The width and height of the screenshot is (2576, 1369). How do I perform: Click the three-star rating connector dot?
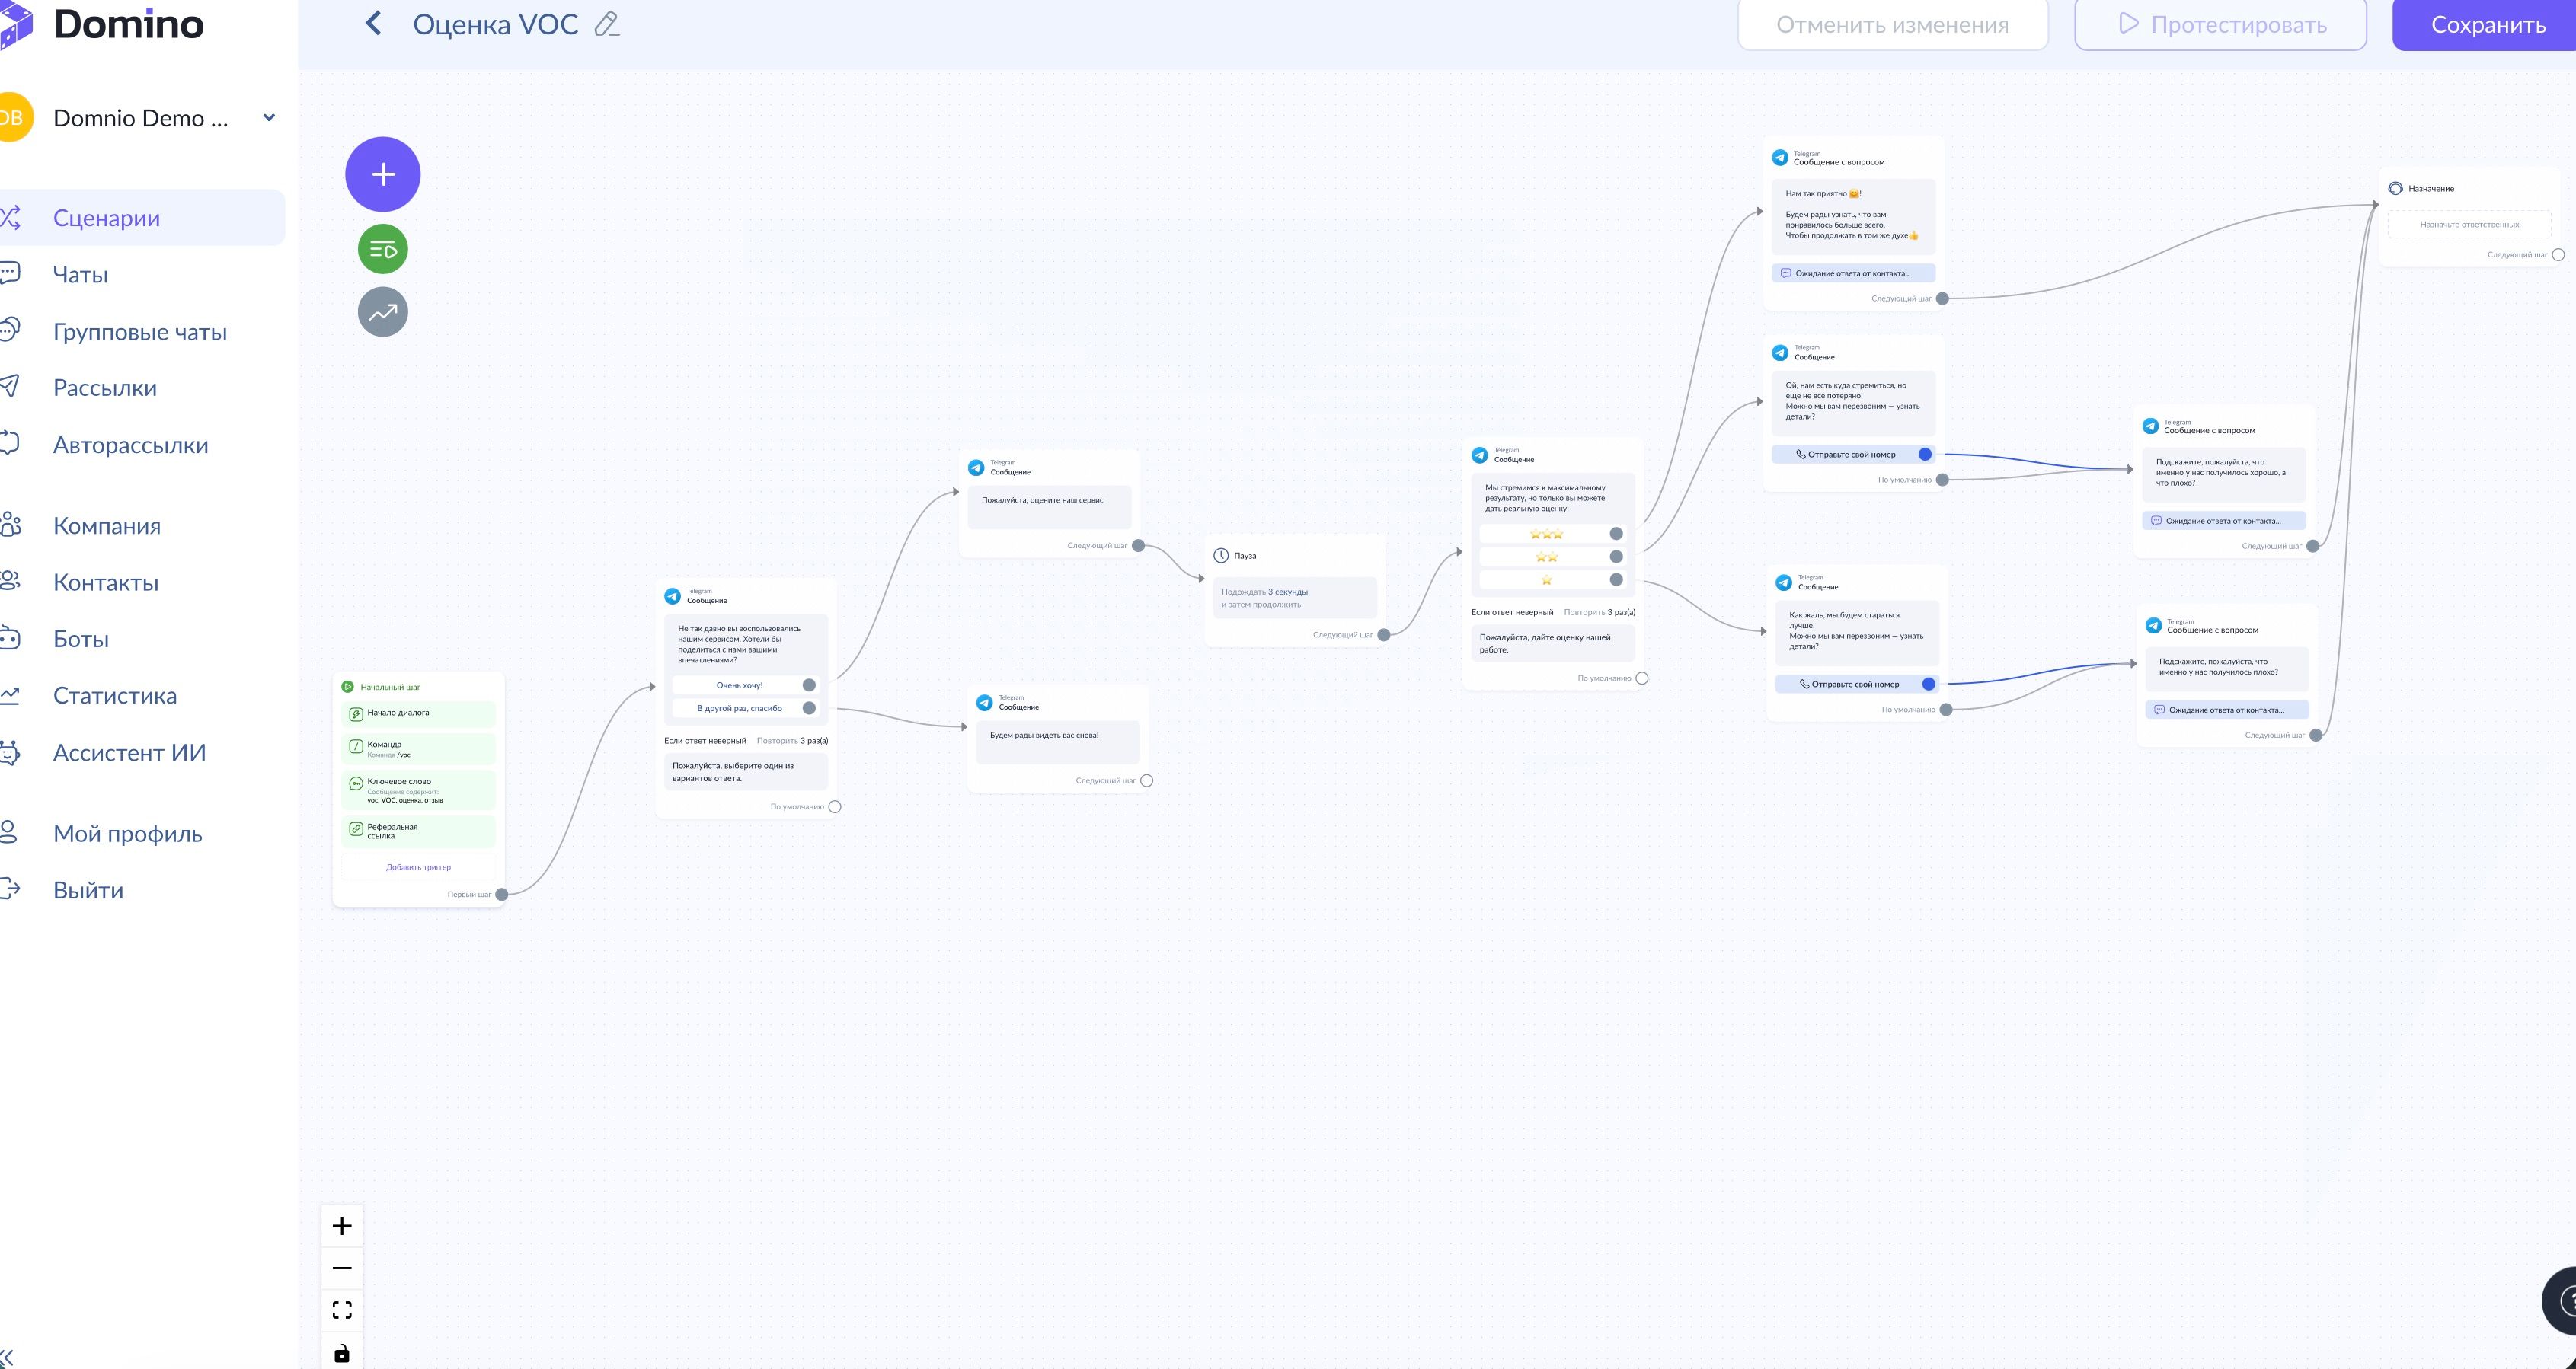tap(1616, 534)
